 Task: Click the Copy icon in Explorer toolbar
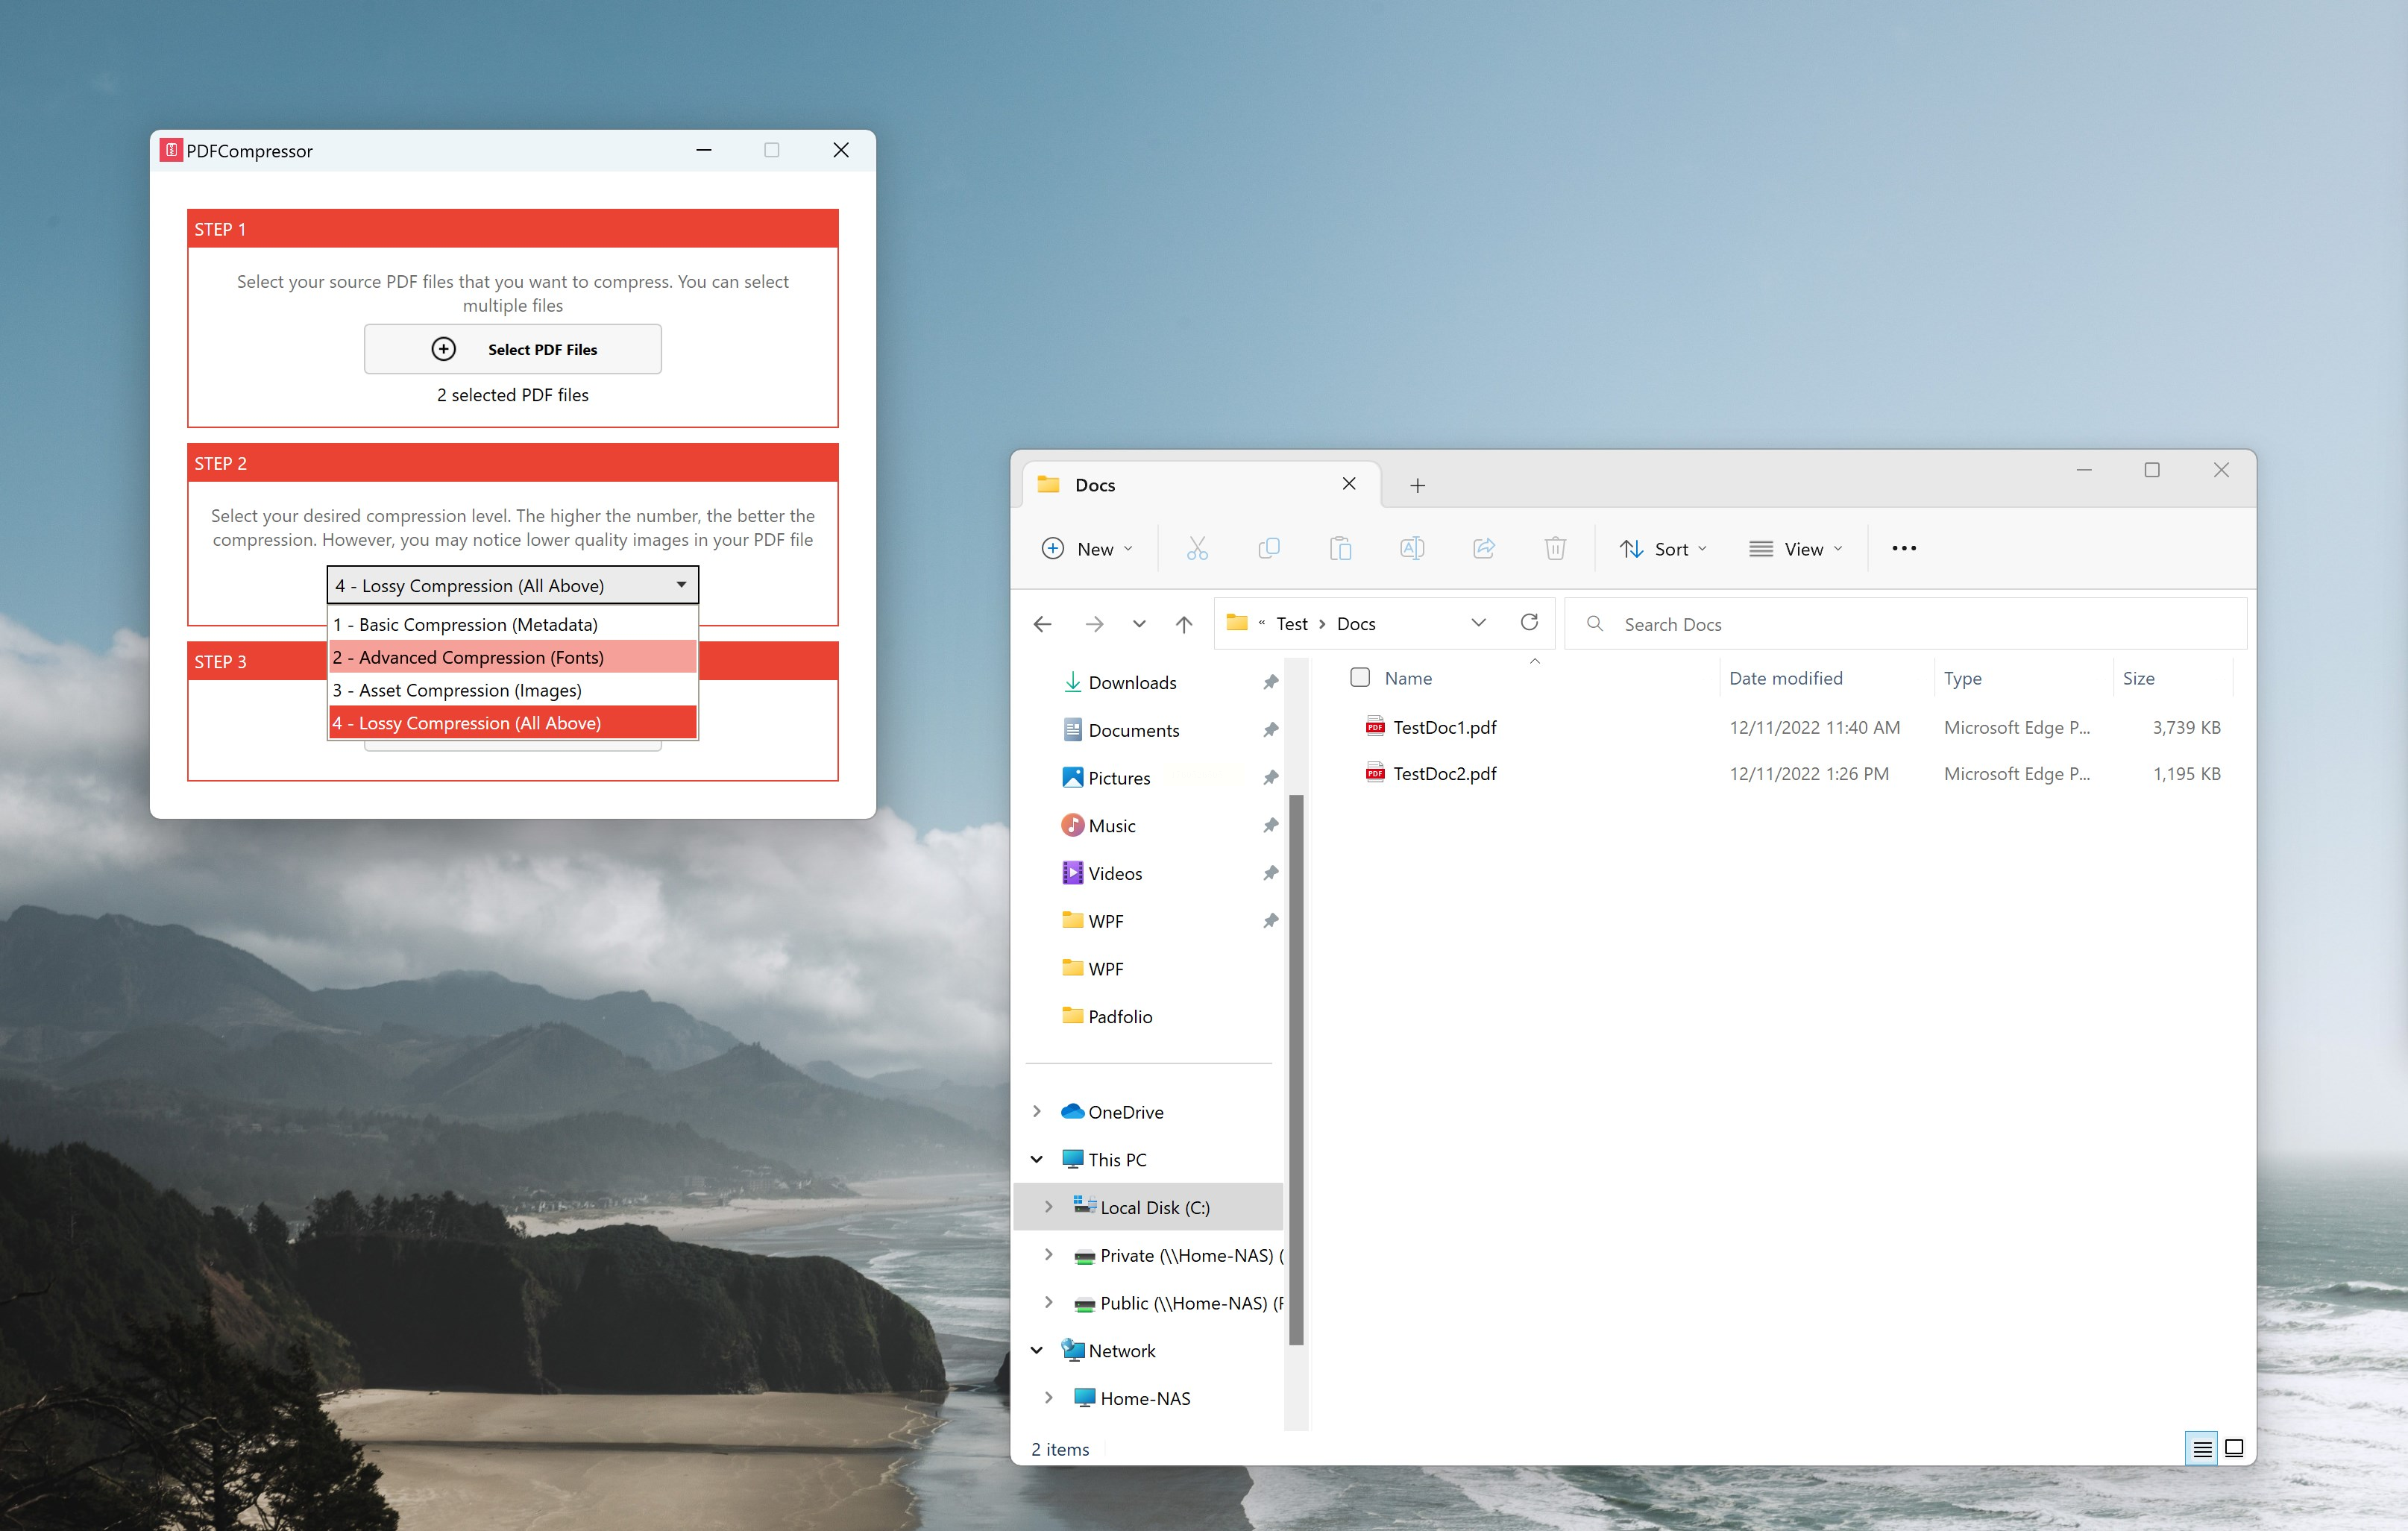pyautogui.click(x=1268, y=548)
